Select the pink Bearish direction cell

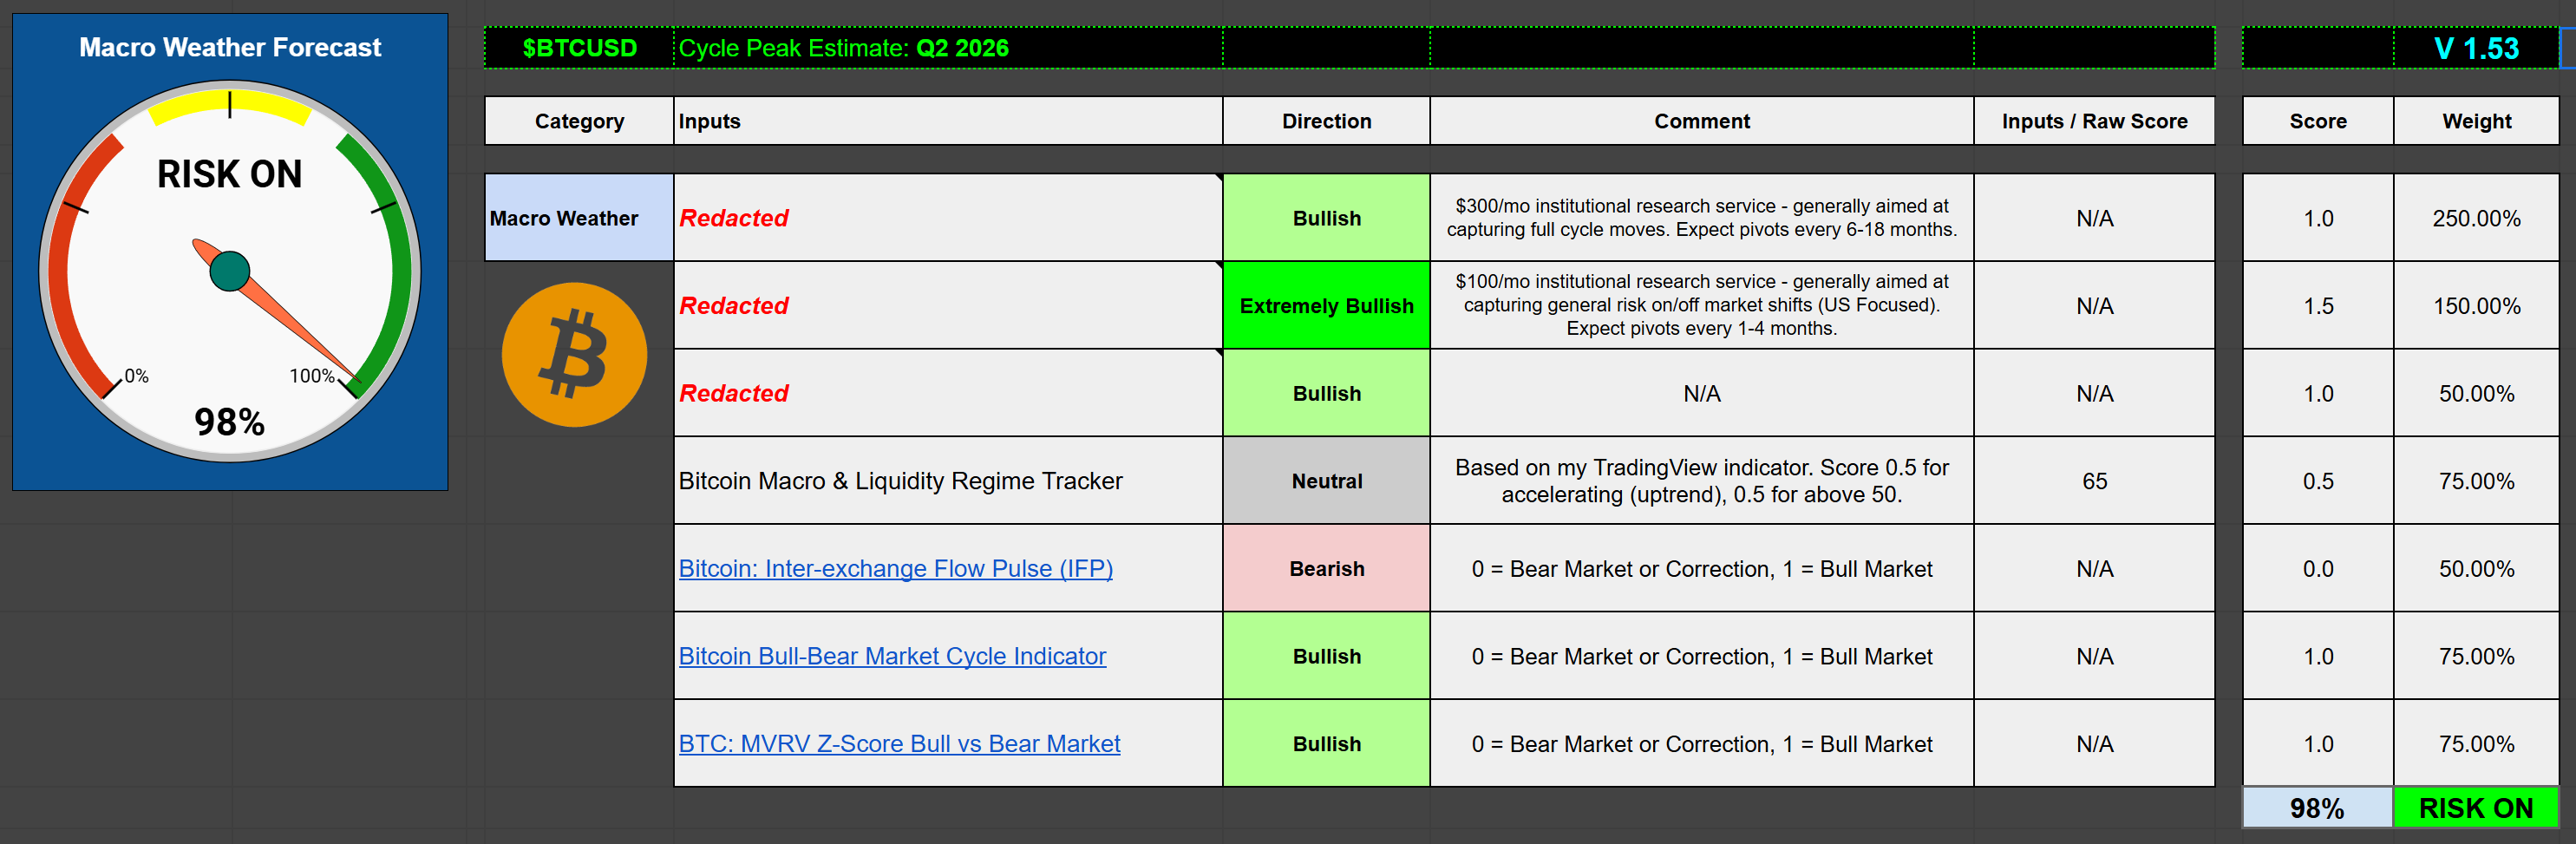1326,568
